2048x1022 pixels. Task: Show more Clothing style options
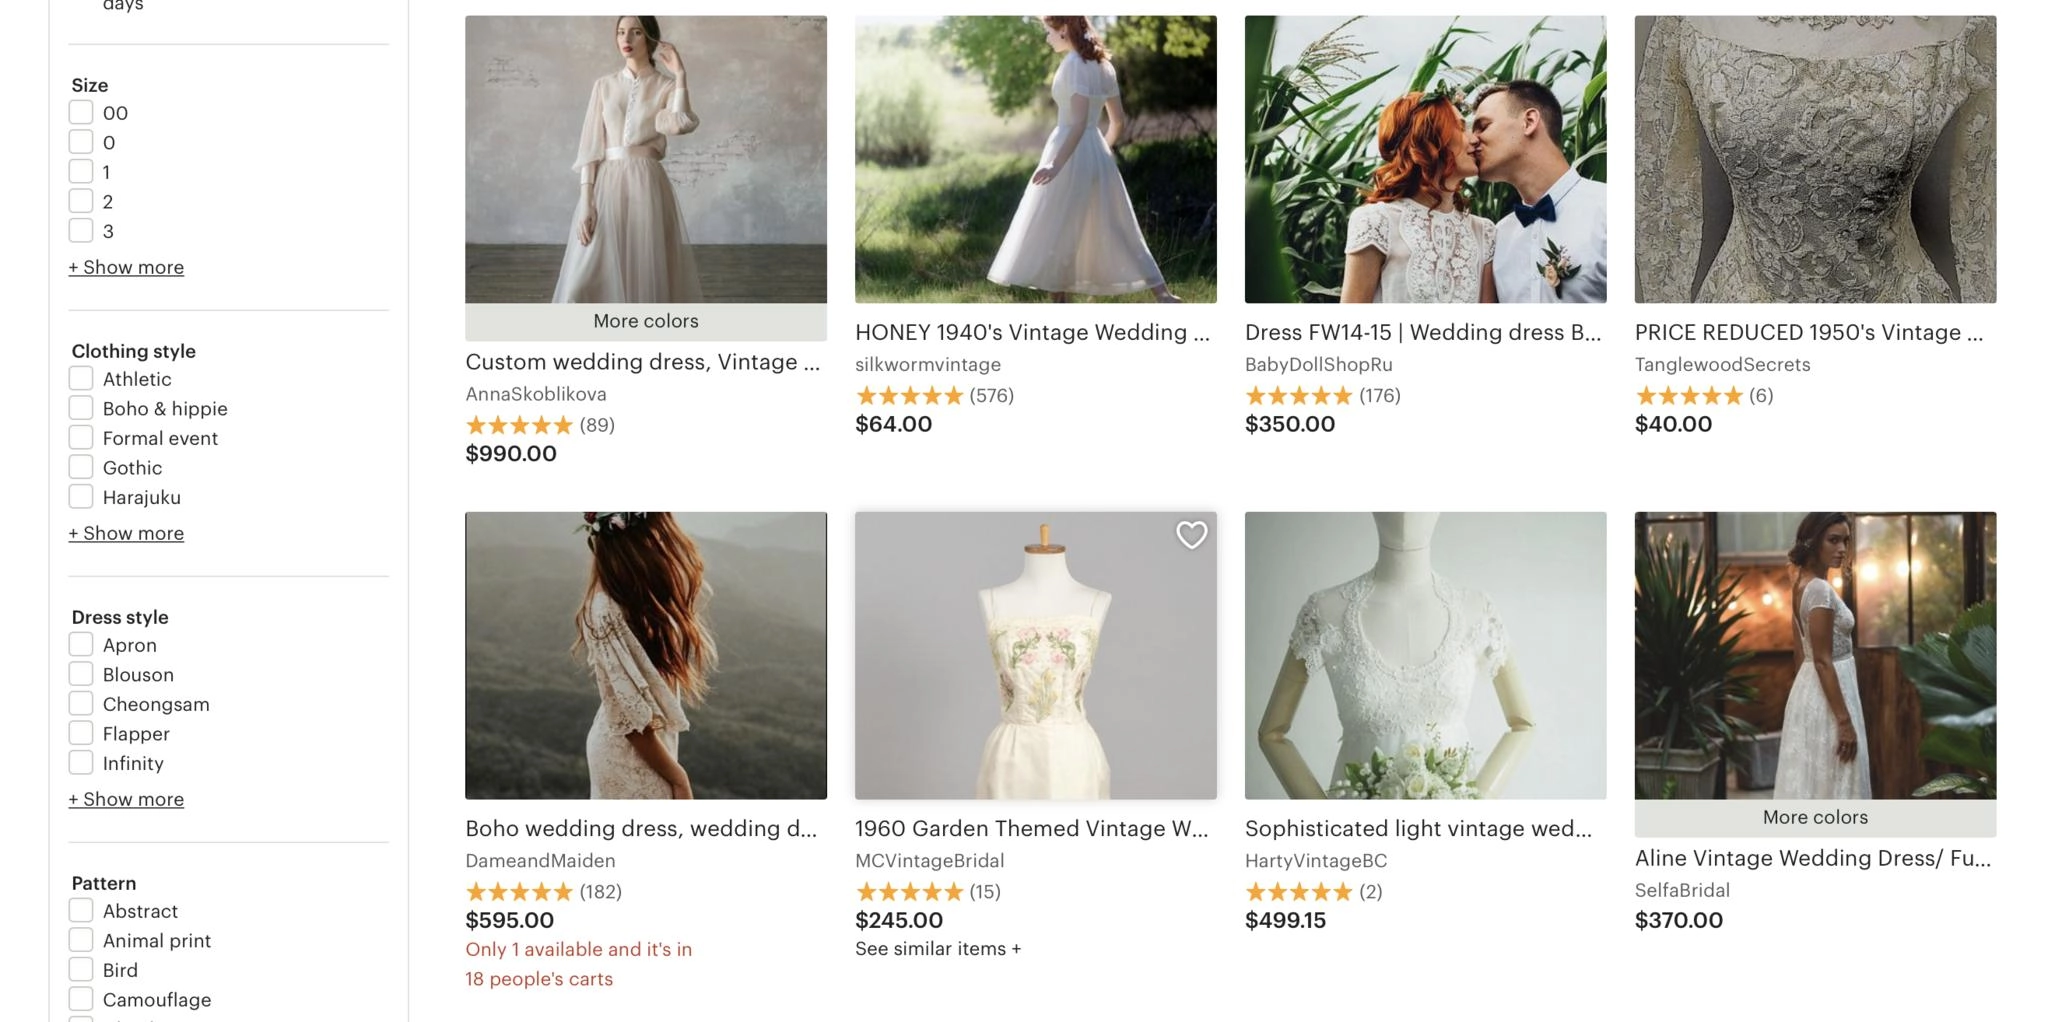pyautogui.click(x=126, y=533)
